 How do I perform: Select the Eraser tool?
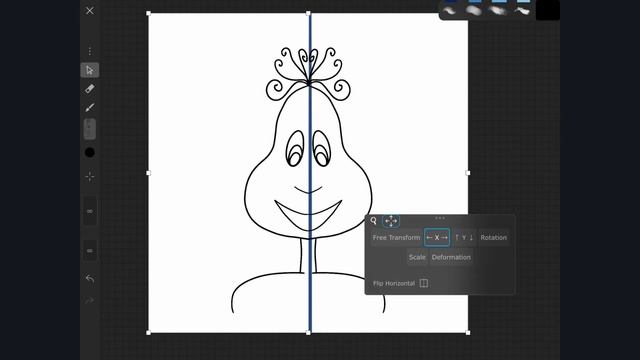(90, 89)
